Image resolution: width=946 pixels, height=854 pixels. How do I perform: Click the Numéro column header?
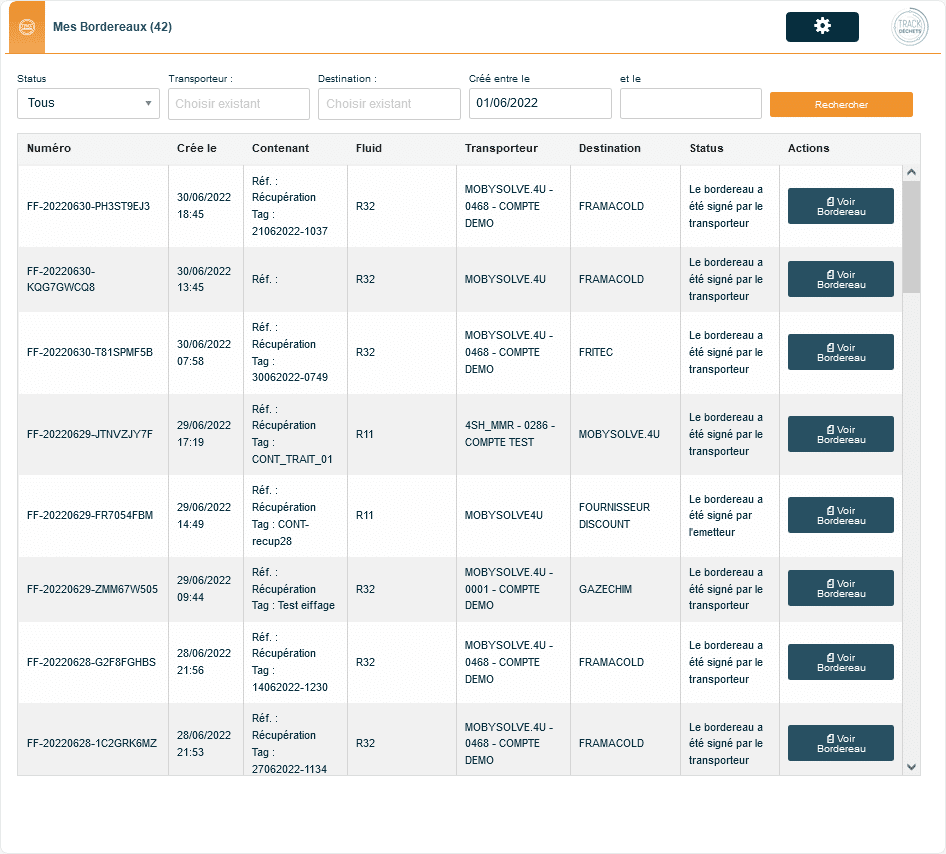(49, 148)
